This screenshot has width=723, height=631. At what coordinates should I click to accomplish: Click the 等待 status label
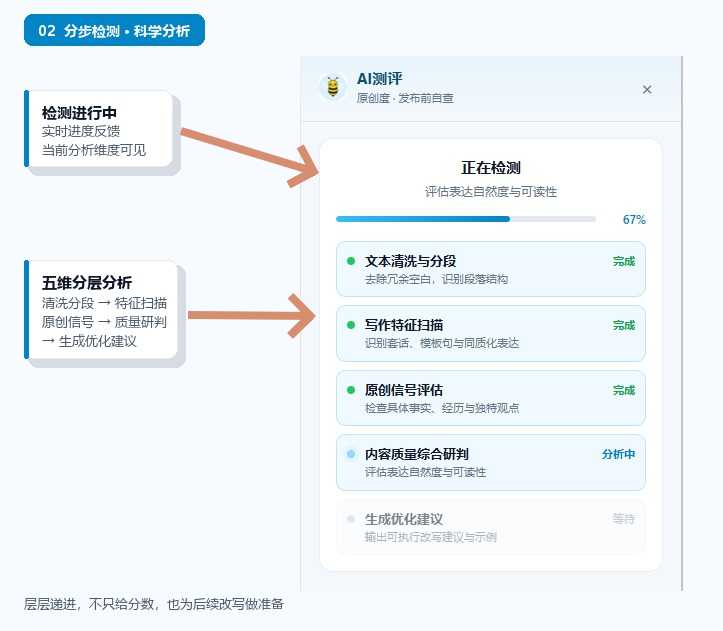624,519
